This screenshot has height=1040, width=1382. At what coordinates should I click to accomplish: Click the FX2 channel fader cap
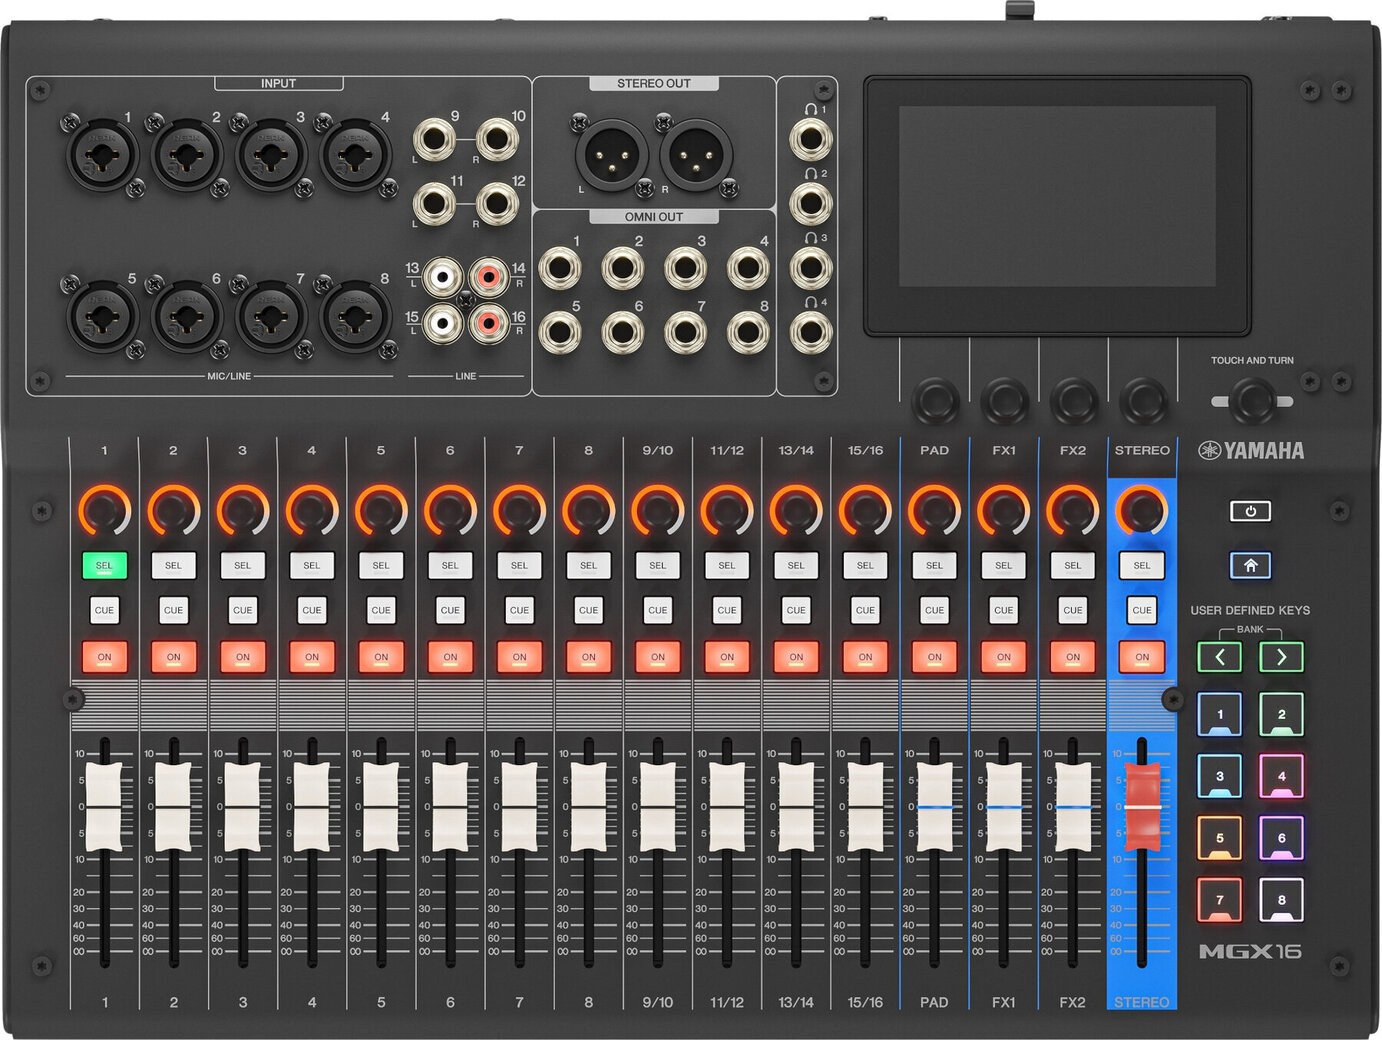(1072, 806)
